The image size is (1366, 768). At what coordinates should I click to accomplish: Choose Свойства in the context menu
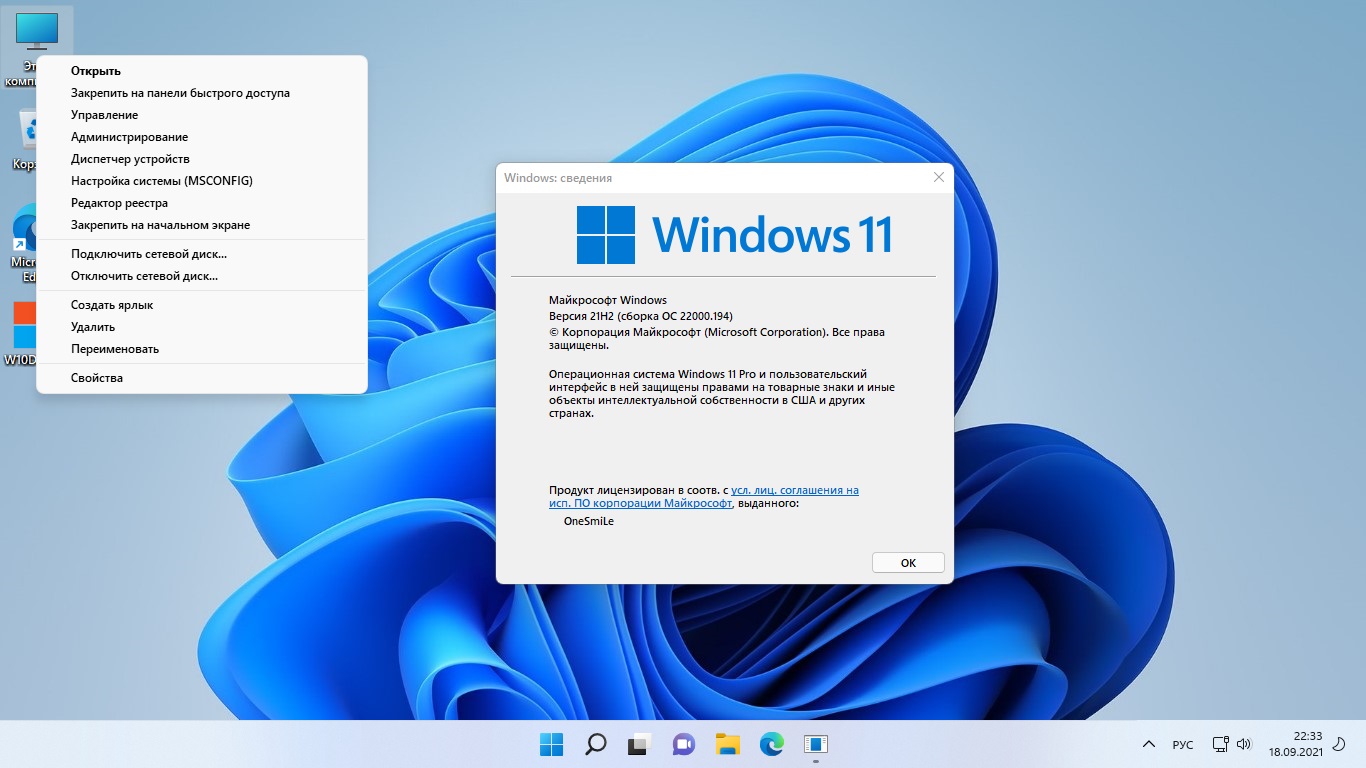97,378
